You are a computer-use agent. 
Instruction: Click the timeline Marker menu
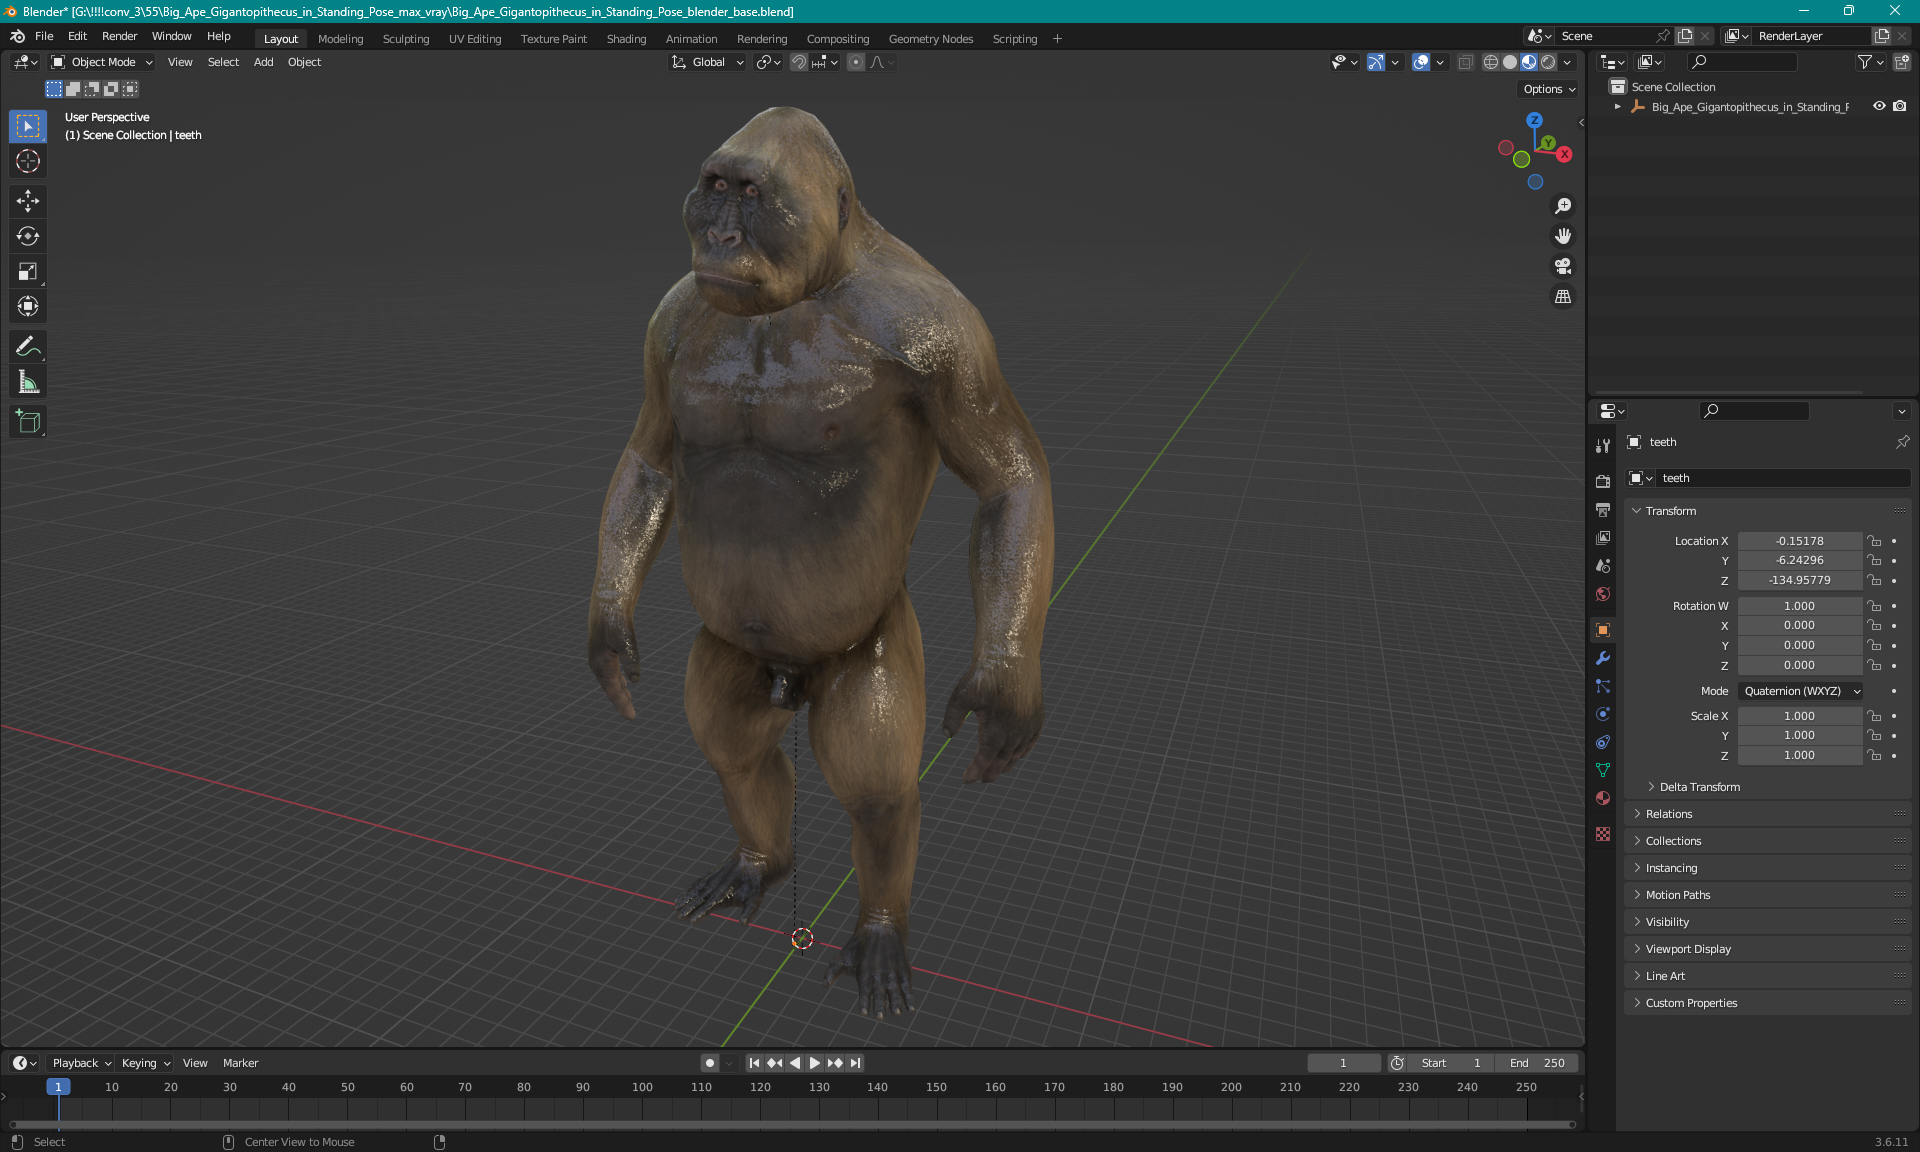[240, 1063]
